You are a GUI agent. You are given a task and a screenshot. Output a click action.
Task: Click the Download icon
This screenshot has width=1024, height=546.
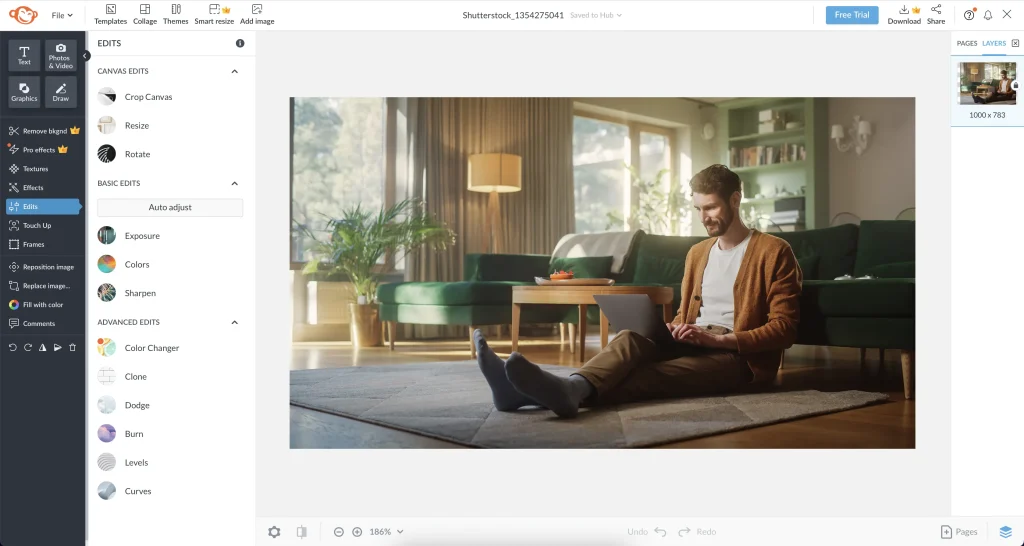click(904, 14)
